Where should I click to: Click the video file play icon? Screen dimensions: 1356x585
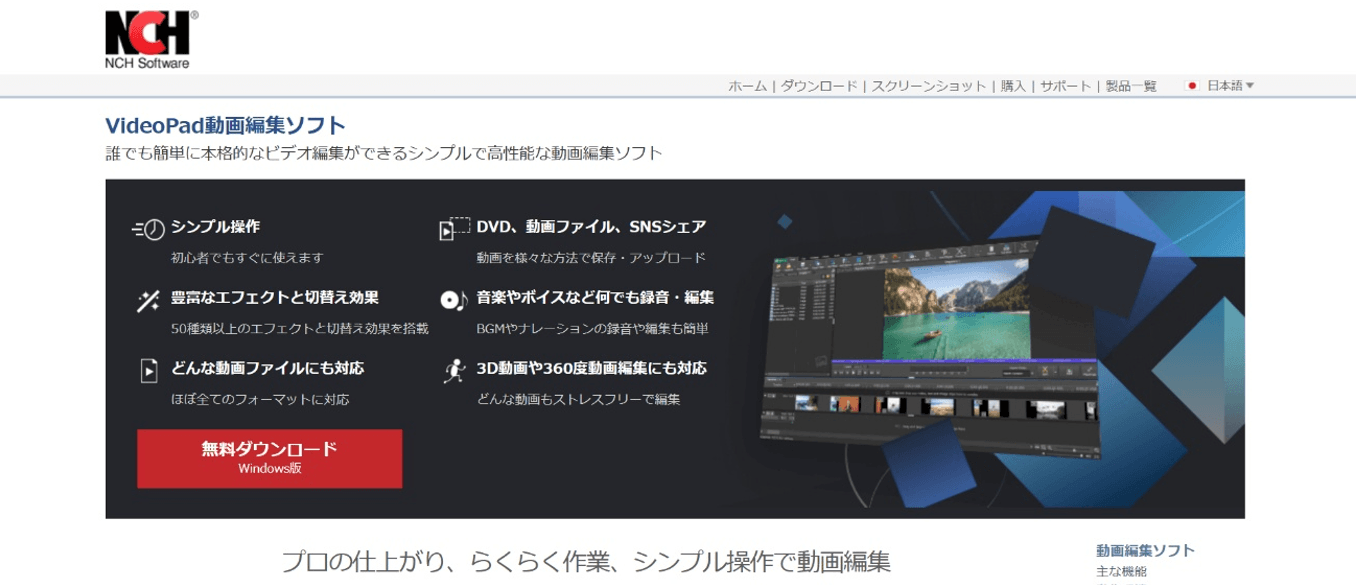[149, 371]
